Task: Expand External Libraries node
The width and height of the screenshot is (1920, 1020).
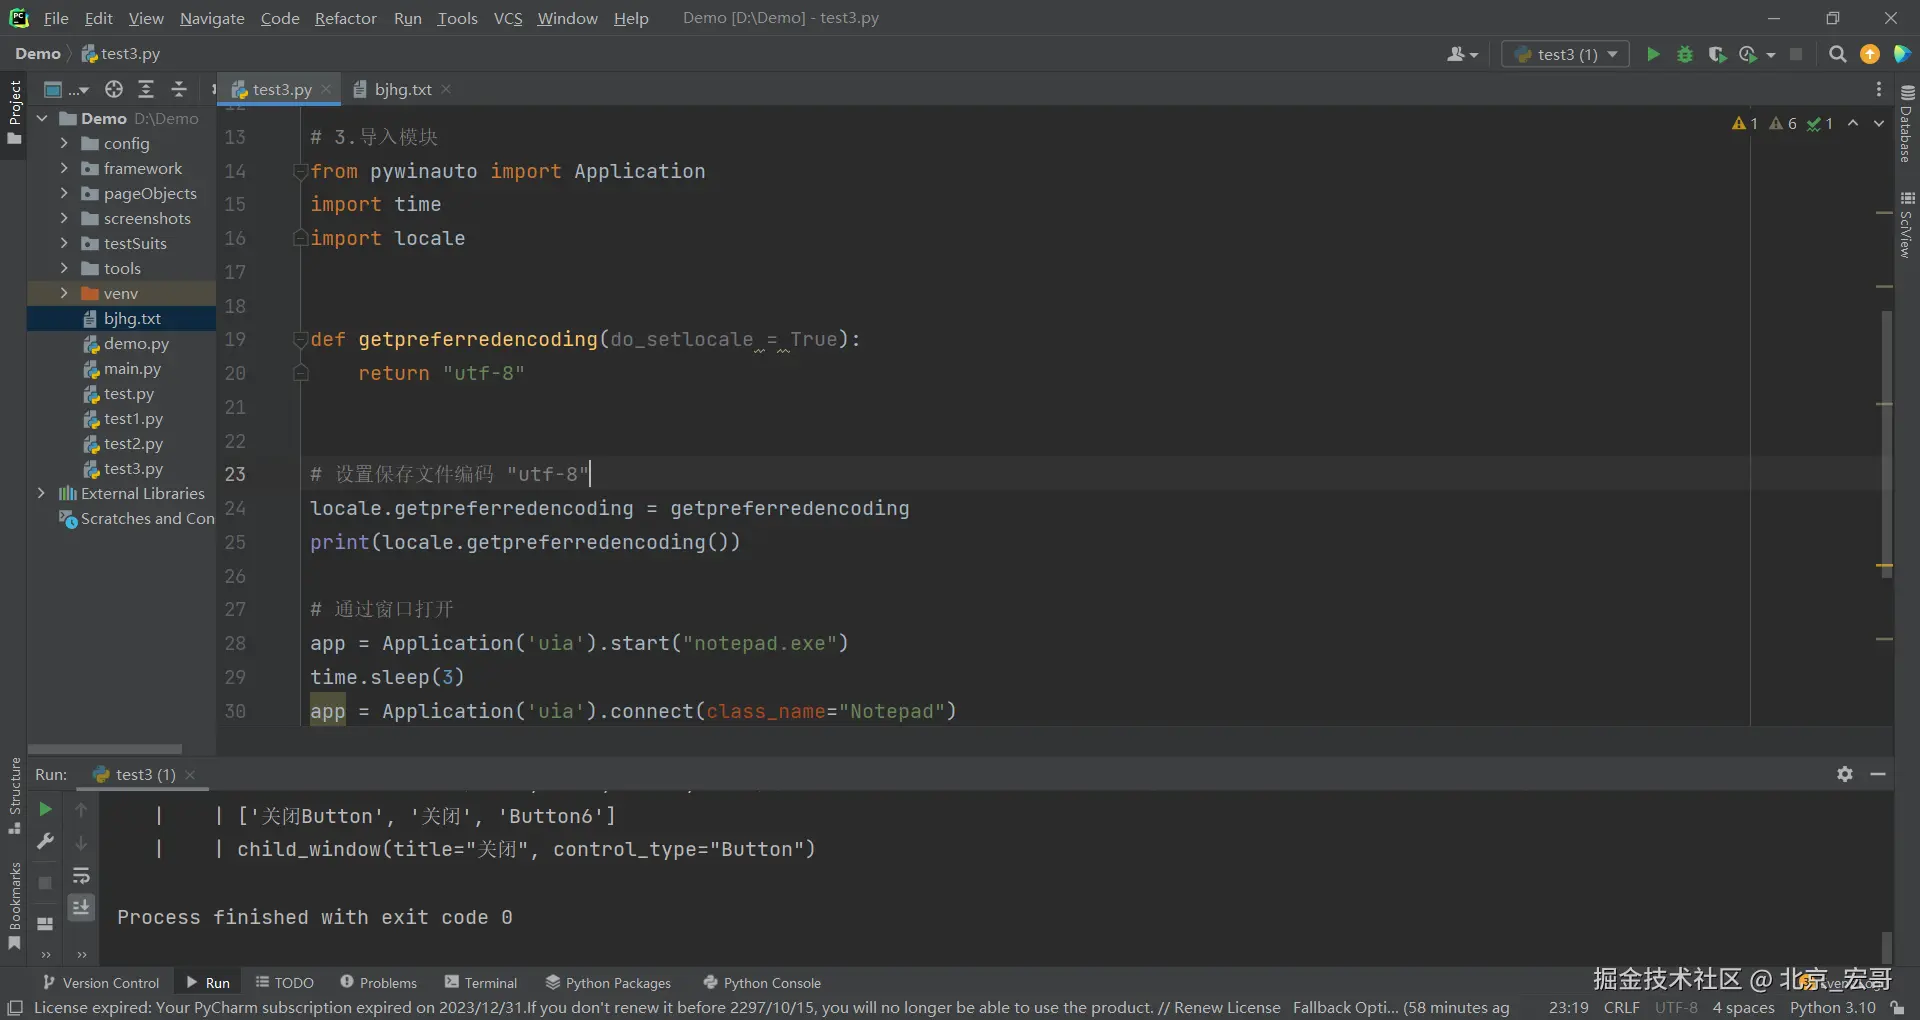Action: click(41, 493)
